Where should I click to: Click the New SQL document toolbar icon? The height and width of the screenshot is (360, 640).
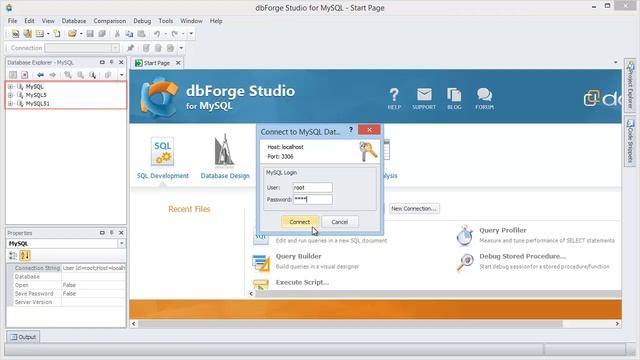pos(15,34)
